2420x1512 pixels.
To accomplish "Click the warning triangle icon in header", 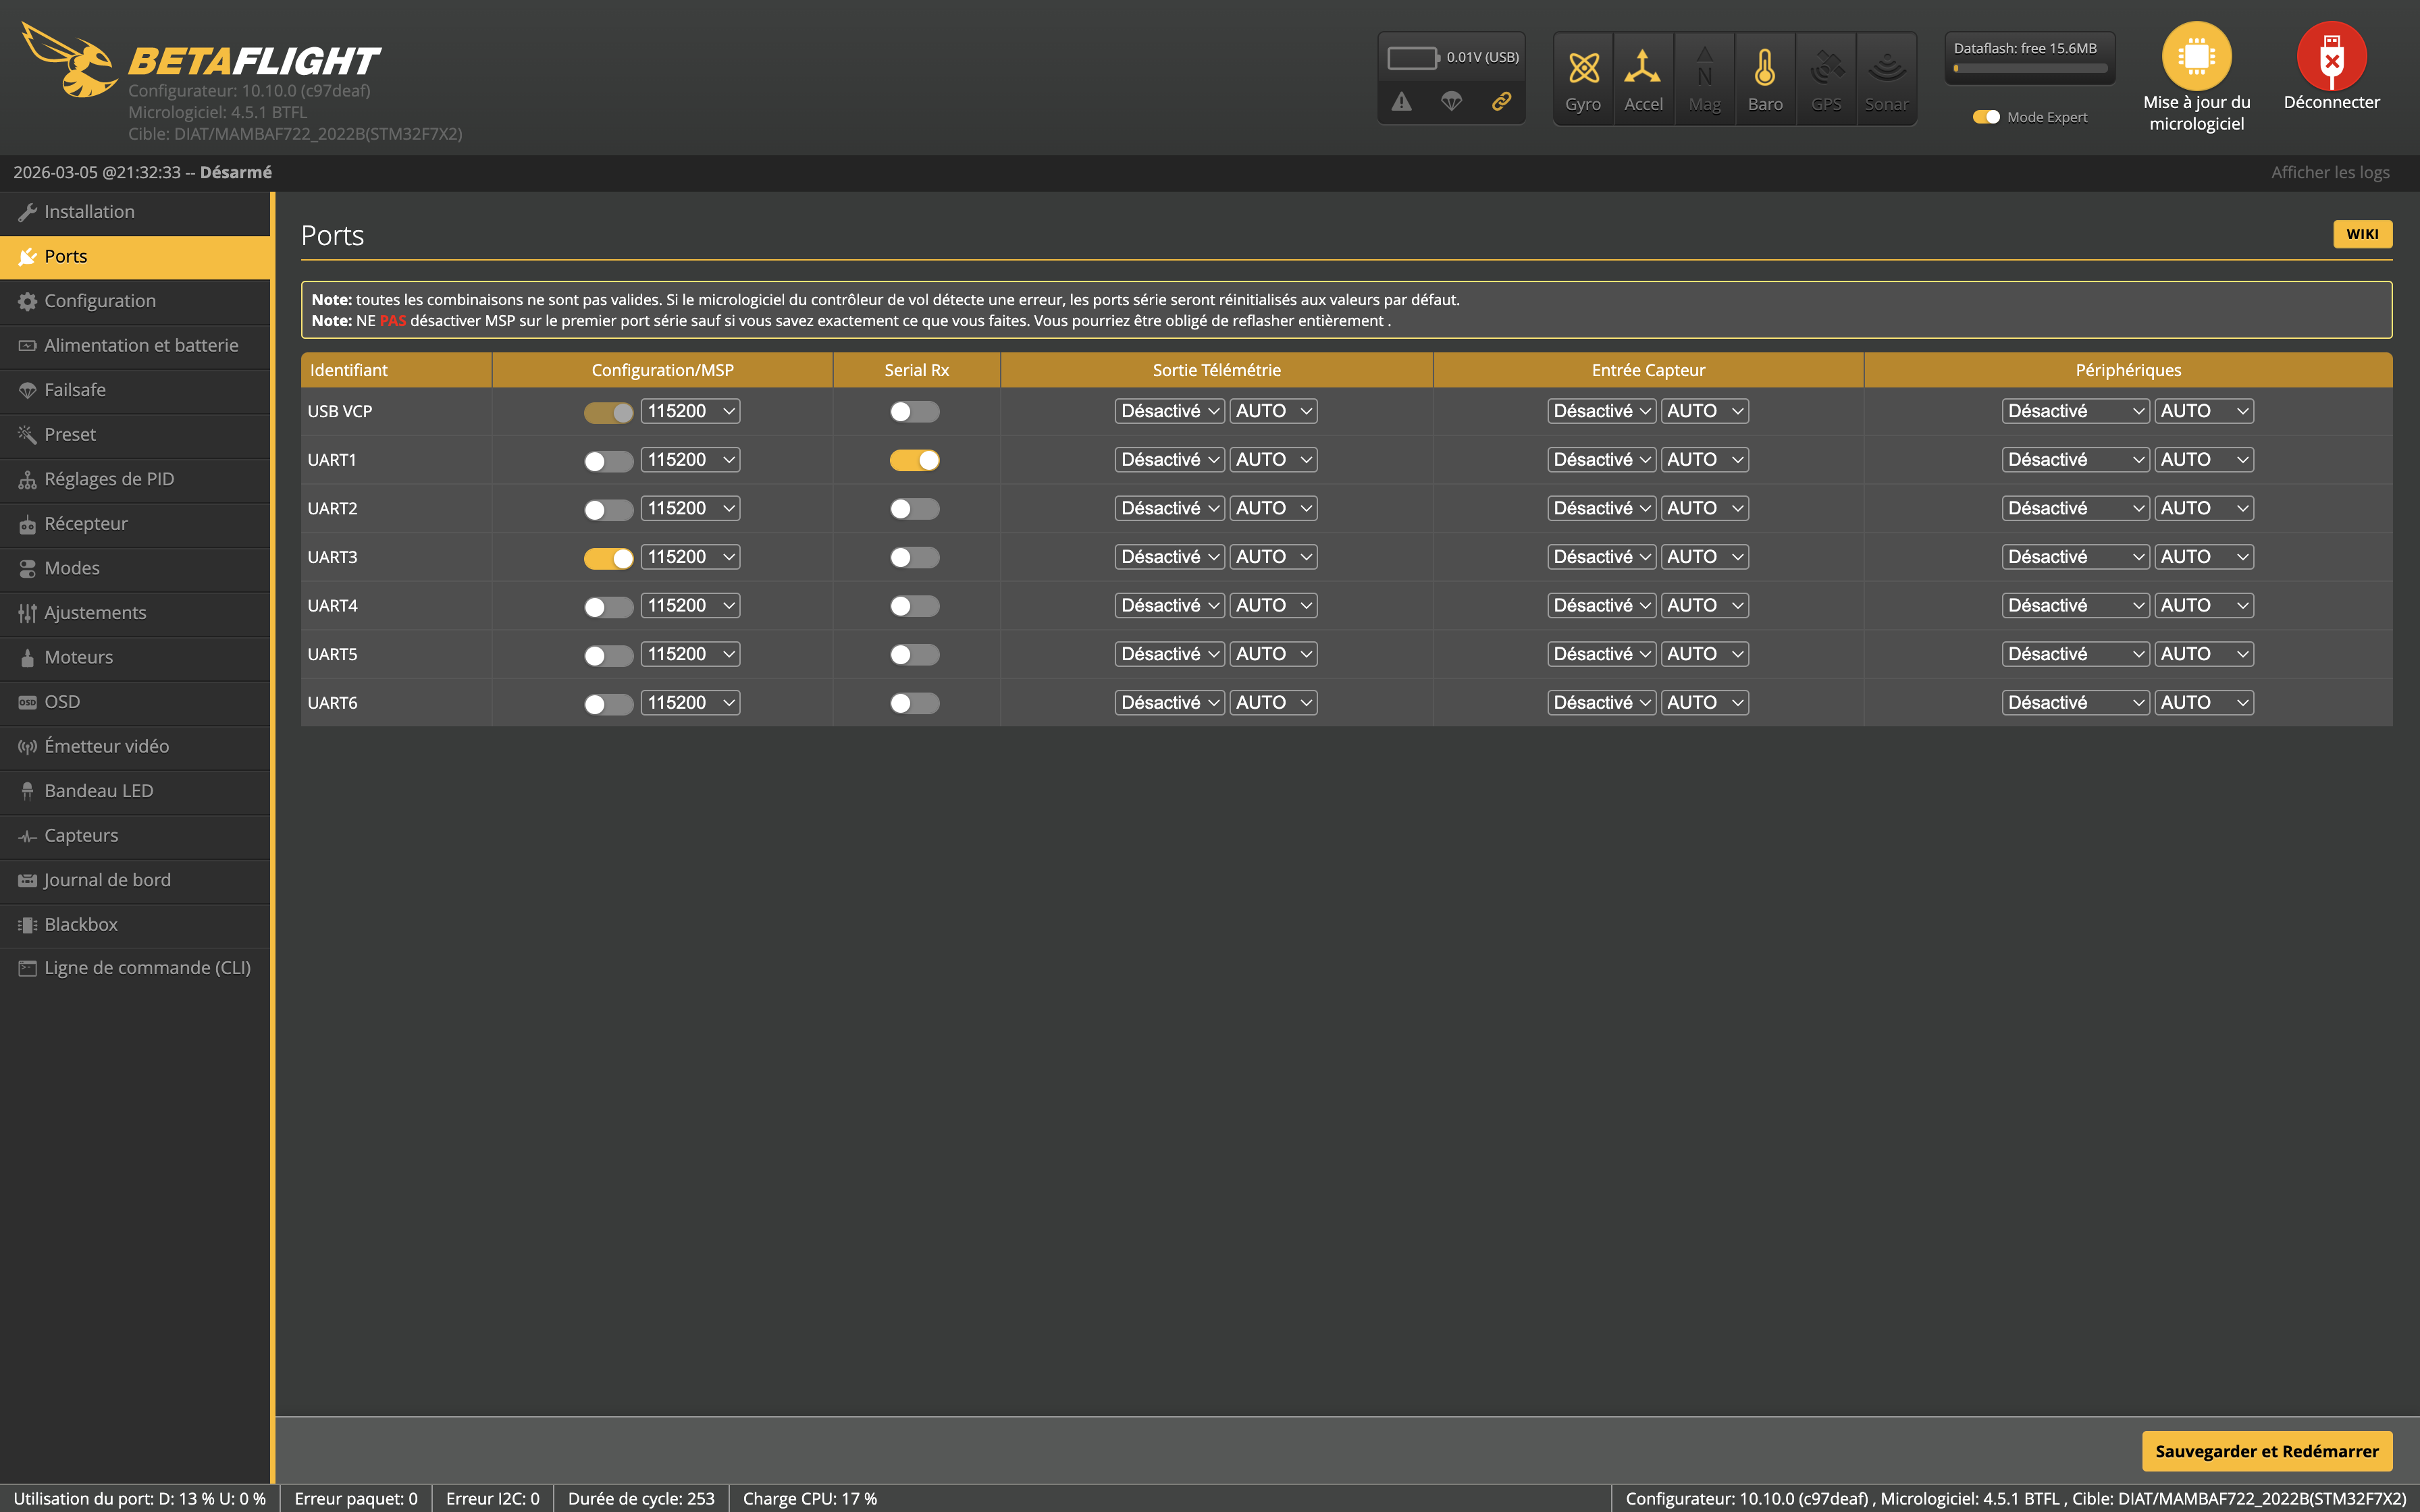I will tap(1402, 102).
